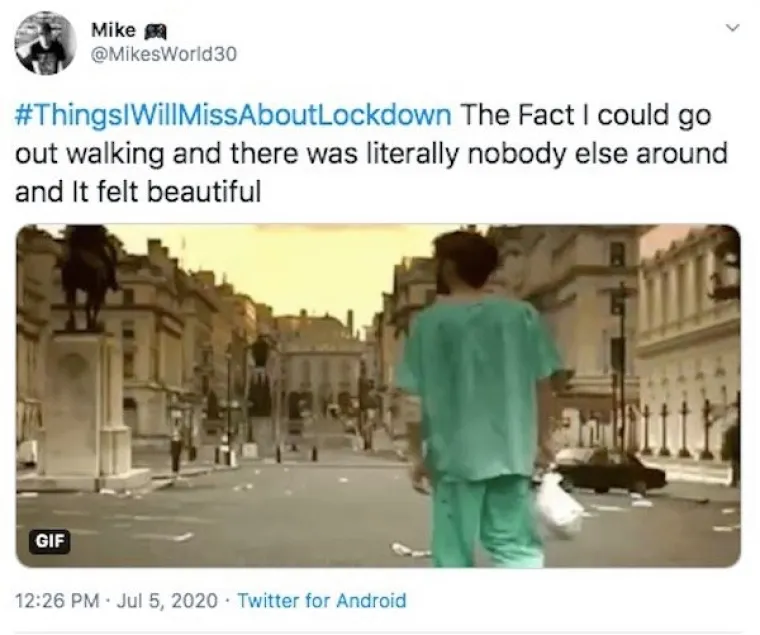Open the #ThingsIWillMissAboutLockdown hashtag
Image resolution: width=760 pixels, height=635 pixels.
[233, 115]
